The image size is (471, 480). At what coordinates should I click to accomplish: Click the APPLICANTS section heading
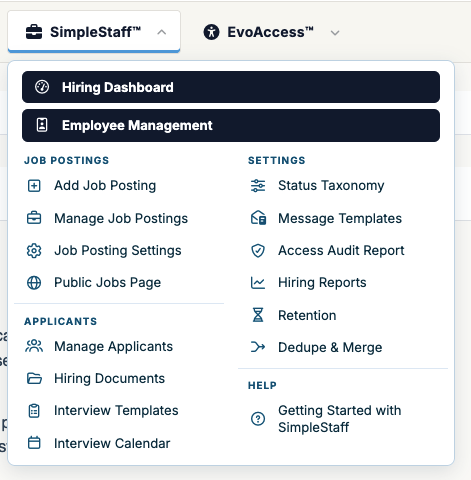tap(61, 321)
